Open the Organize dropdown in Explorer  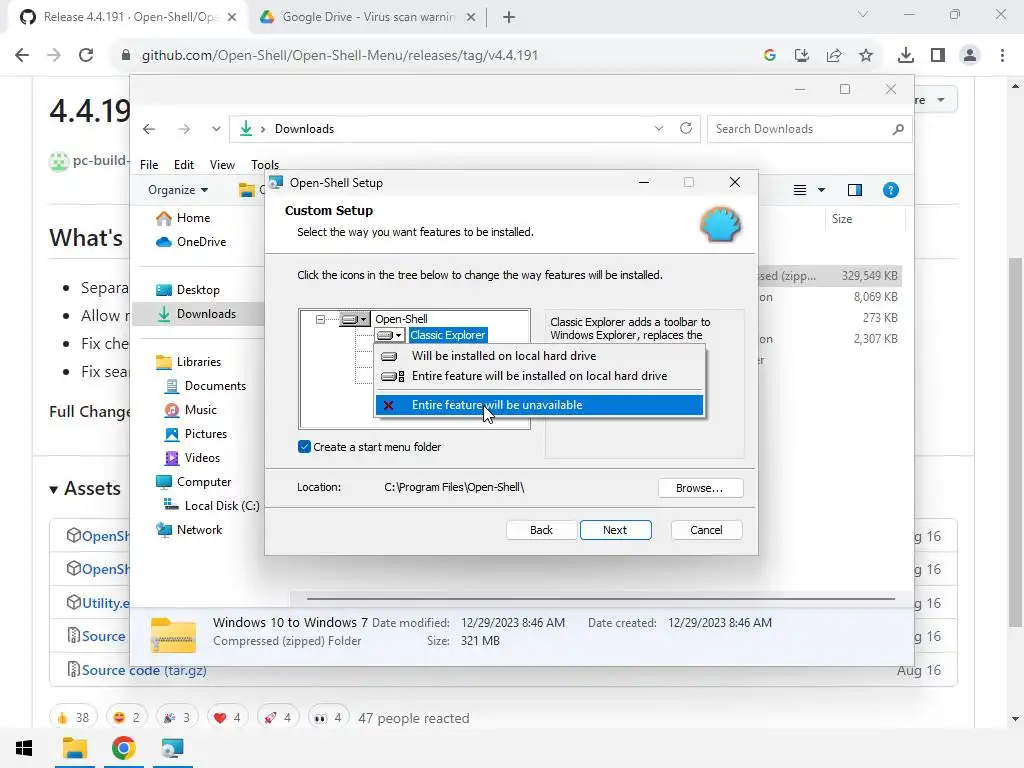click(178, 190)
